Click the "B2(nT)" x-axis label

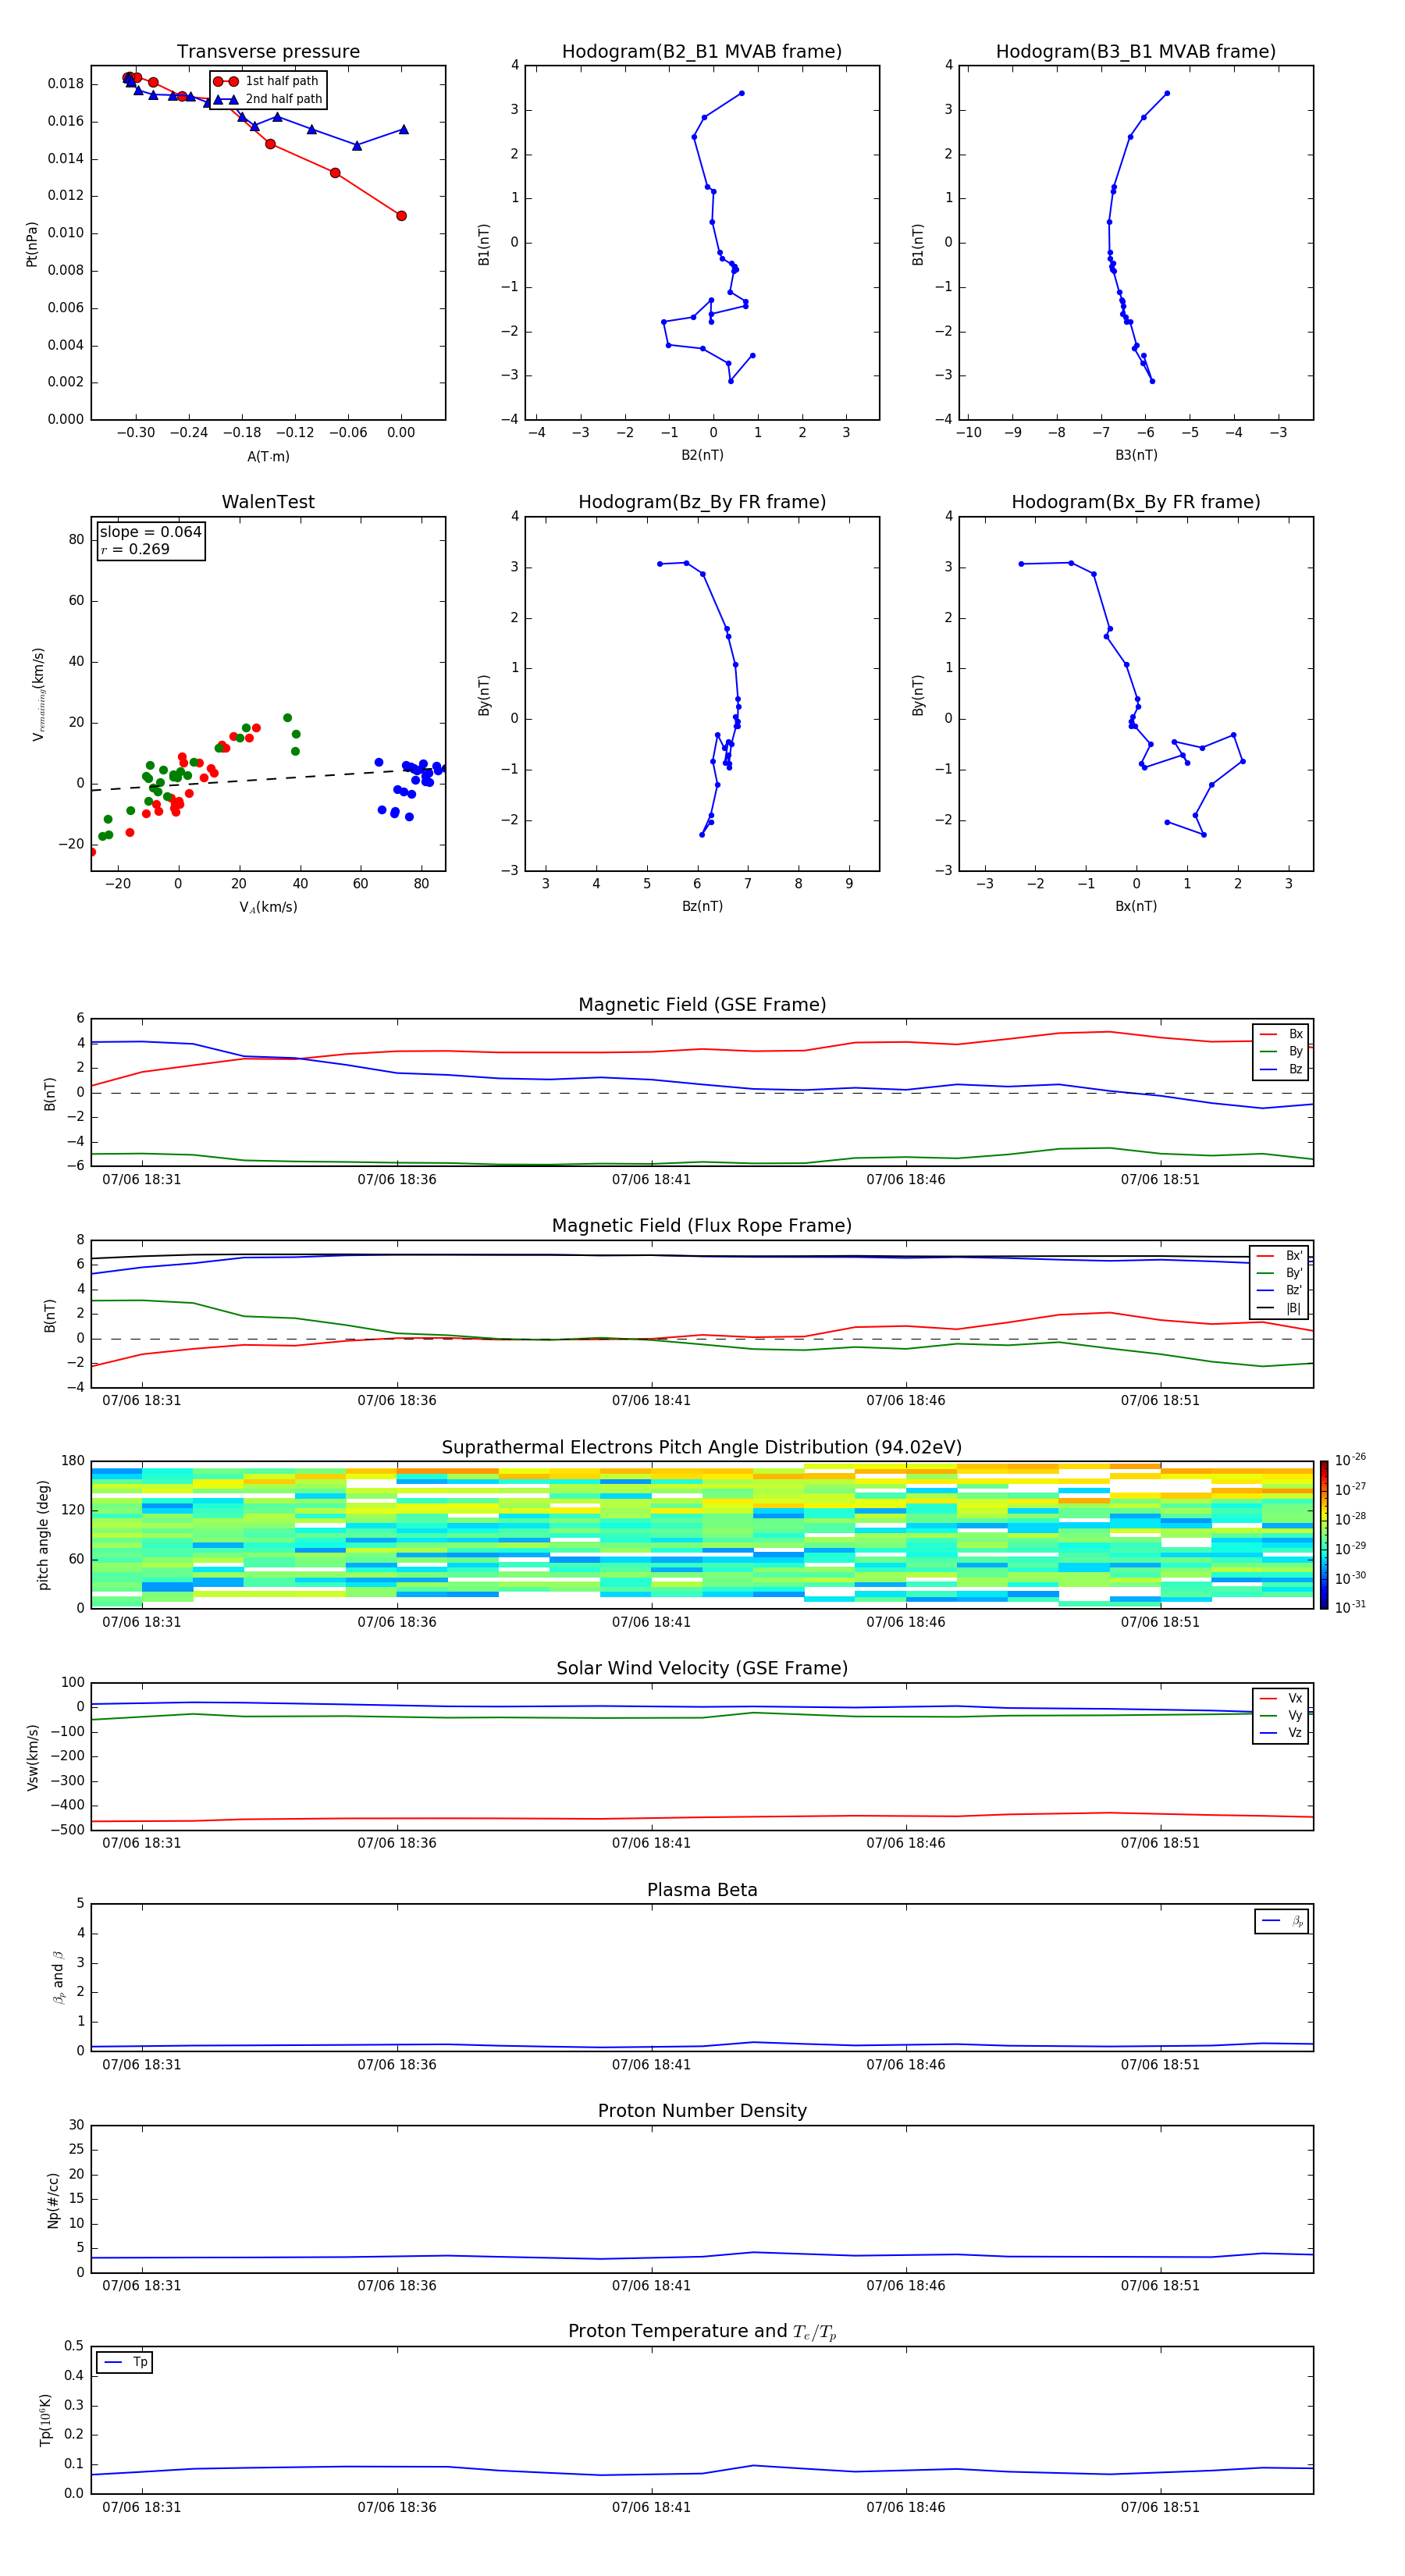[x=702, y=455]
